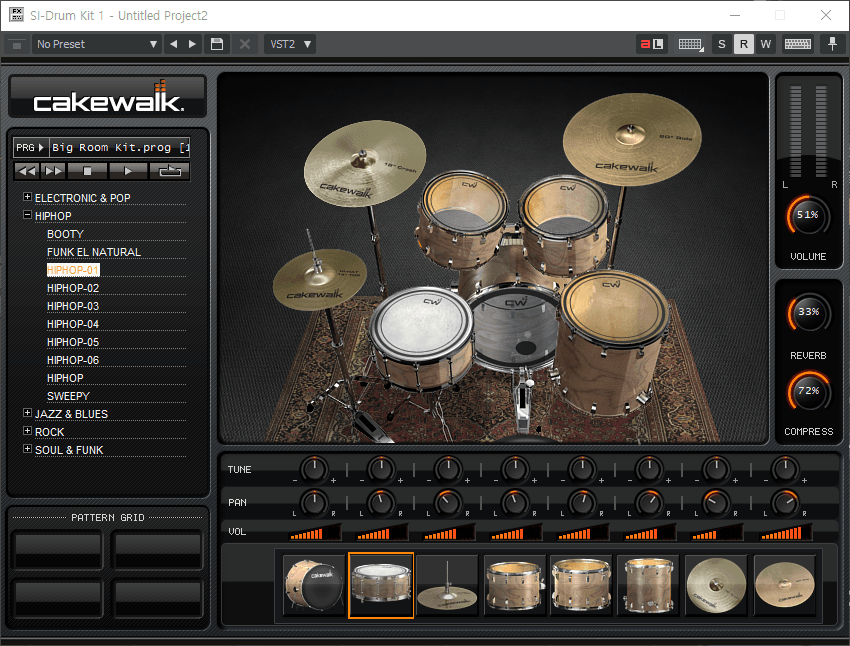Click the rewind transport icon
Viewport: 850px width, 646px height.
coord(28,170)
